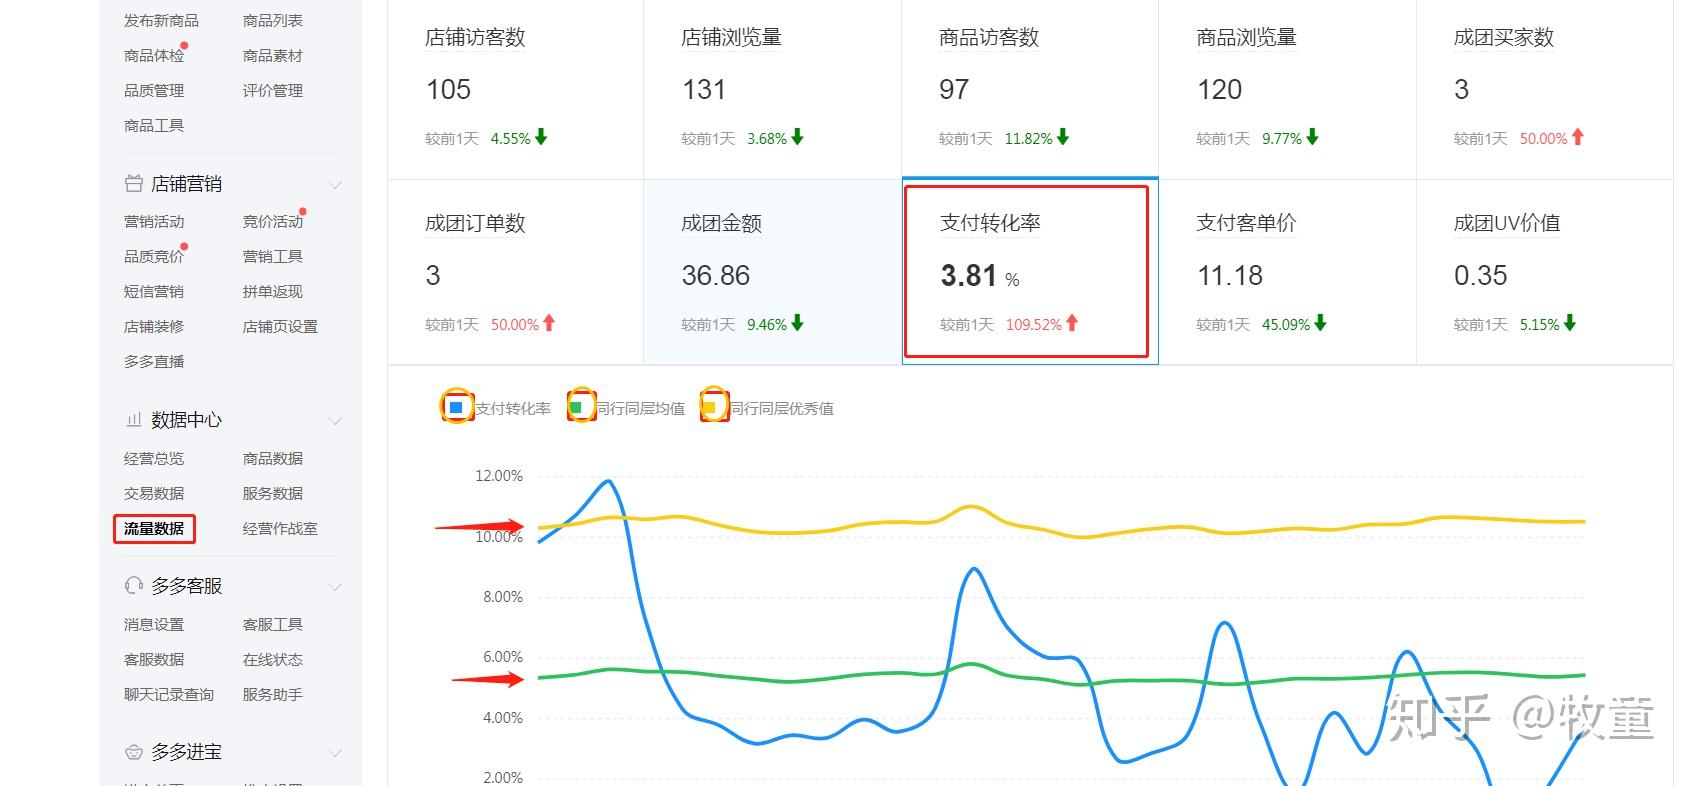1697x786 pixels.
Task: Open 品质竞价 menu item
Action: (154, 257)
